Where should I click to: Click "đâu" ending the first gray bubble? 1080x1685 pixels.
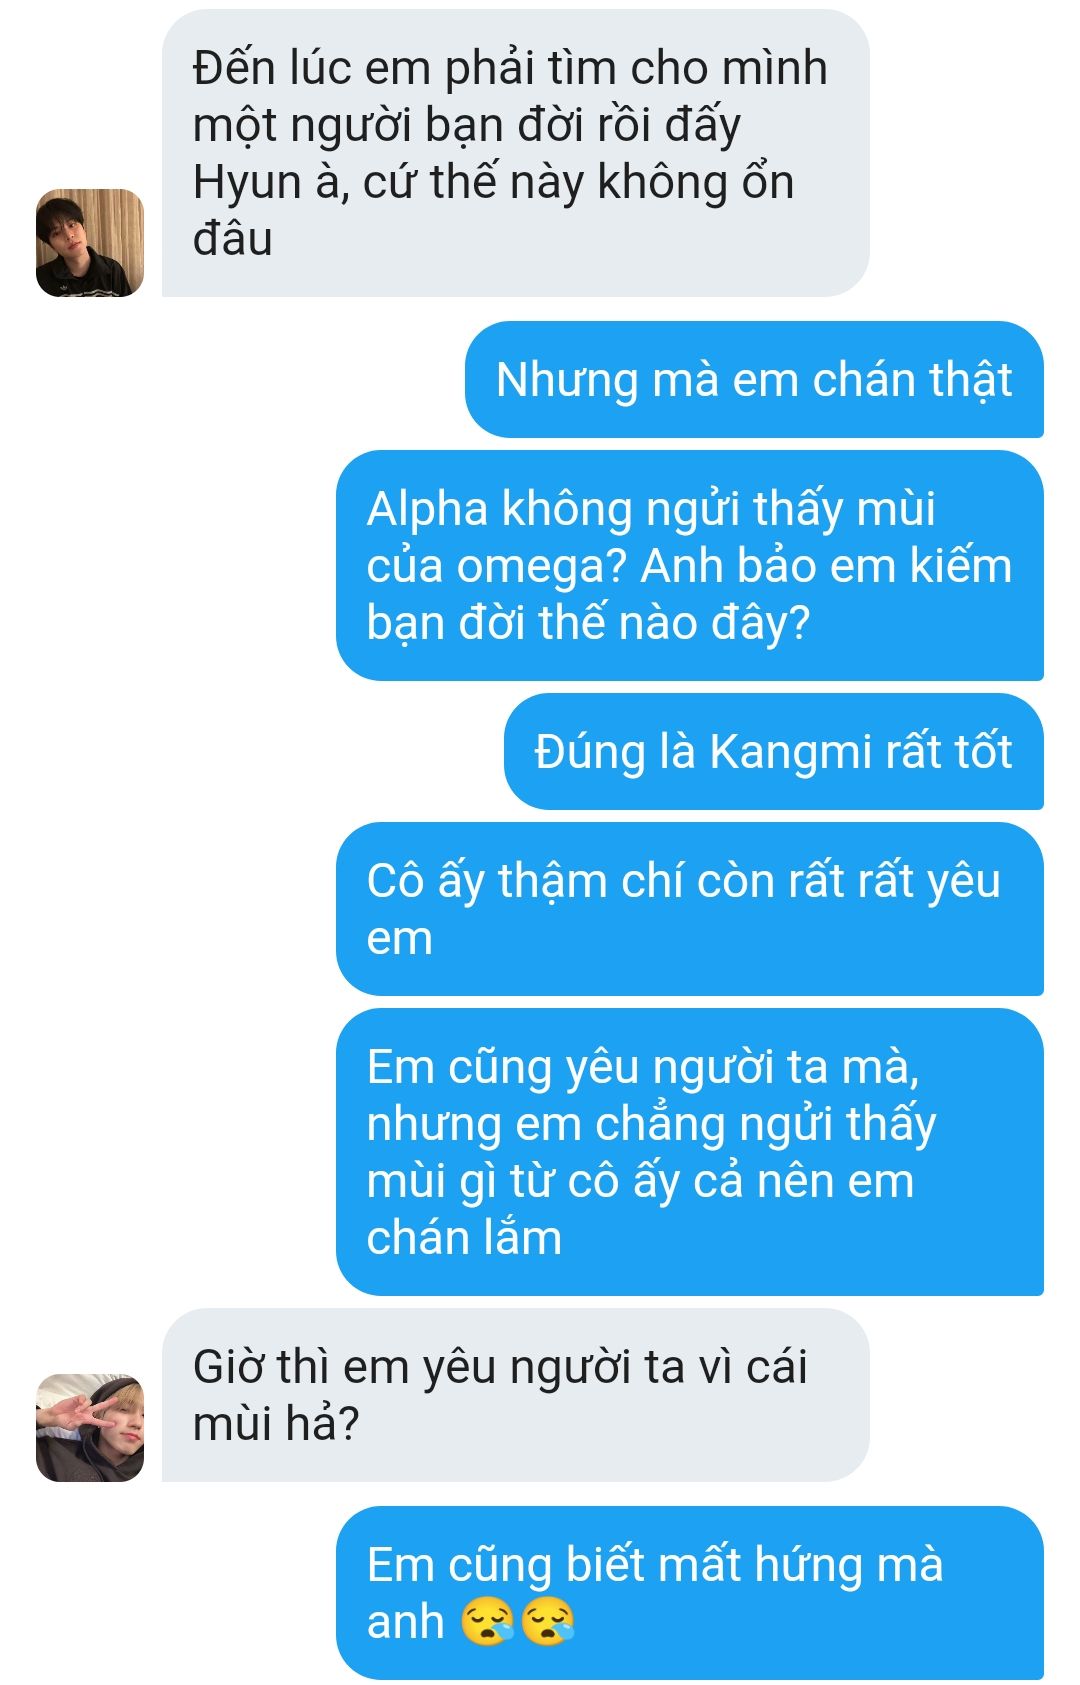click(x=232, y=240)
